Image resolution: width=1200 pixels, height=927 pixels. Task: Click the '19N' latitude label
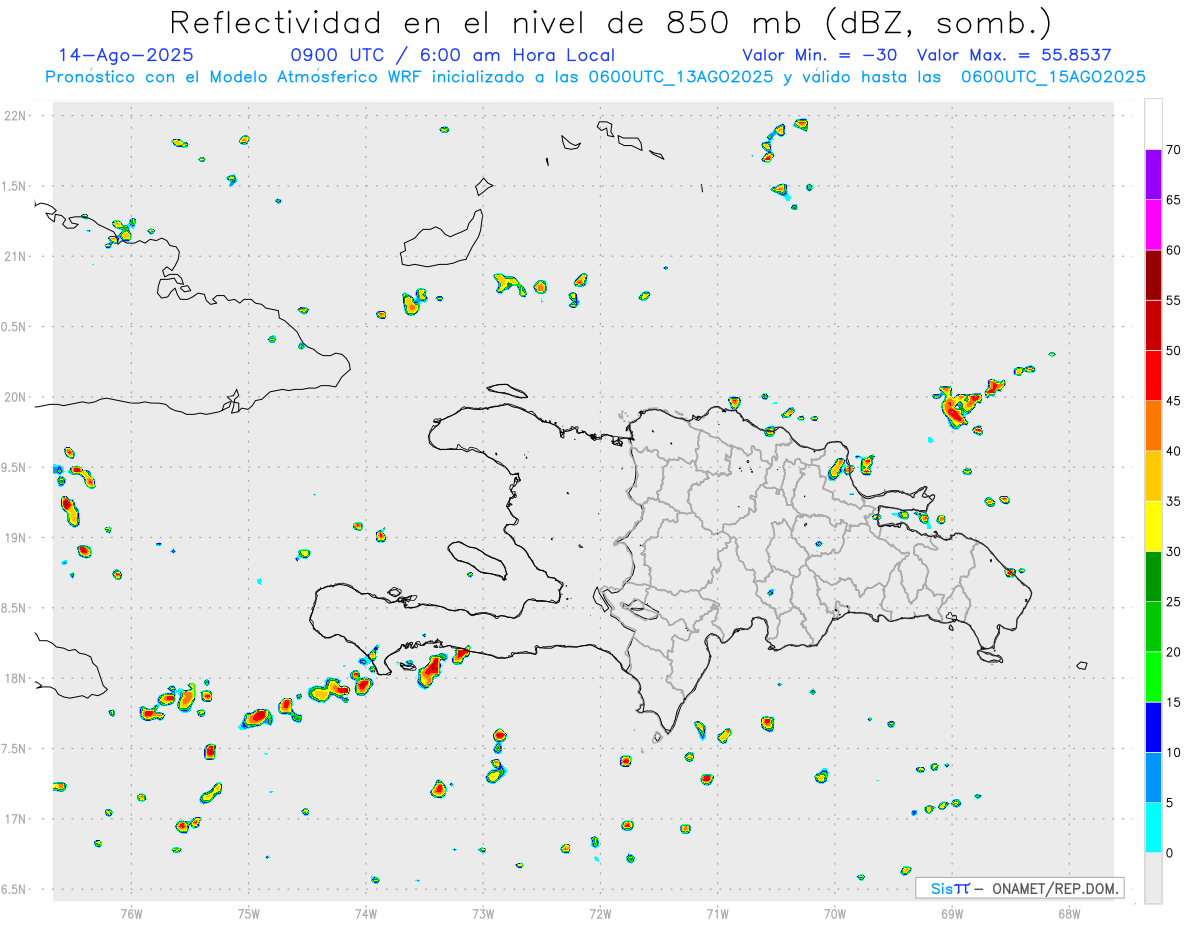pyautogui.click(x=16, y=538)
